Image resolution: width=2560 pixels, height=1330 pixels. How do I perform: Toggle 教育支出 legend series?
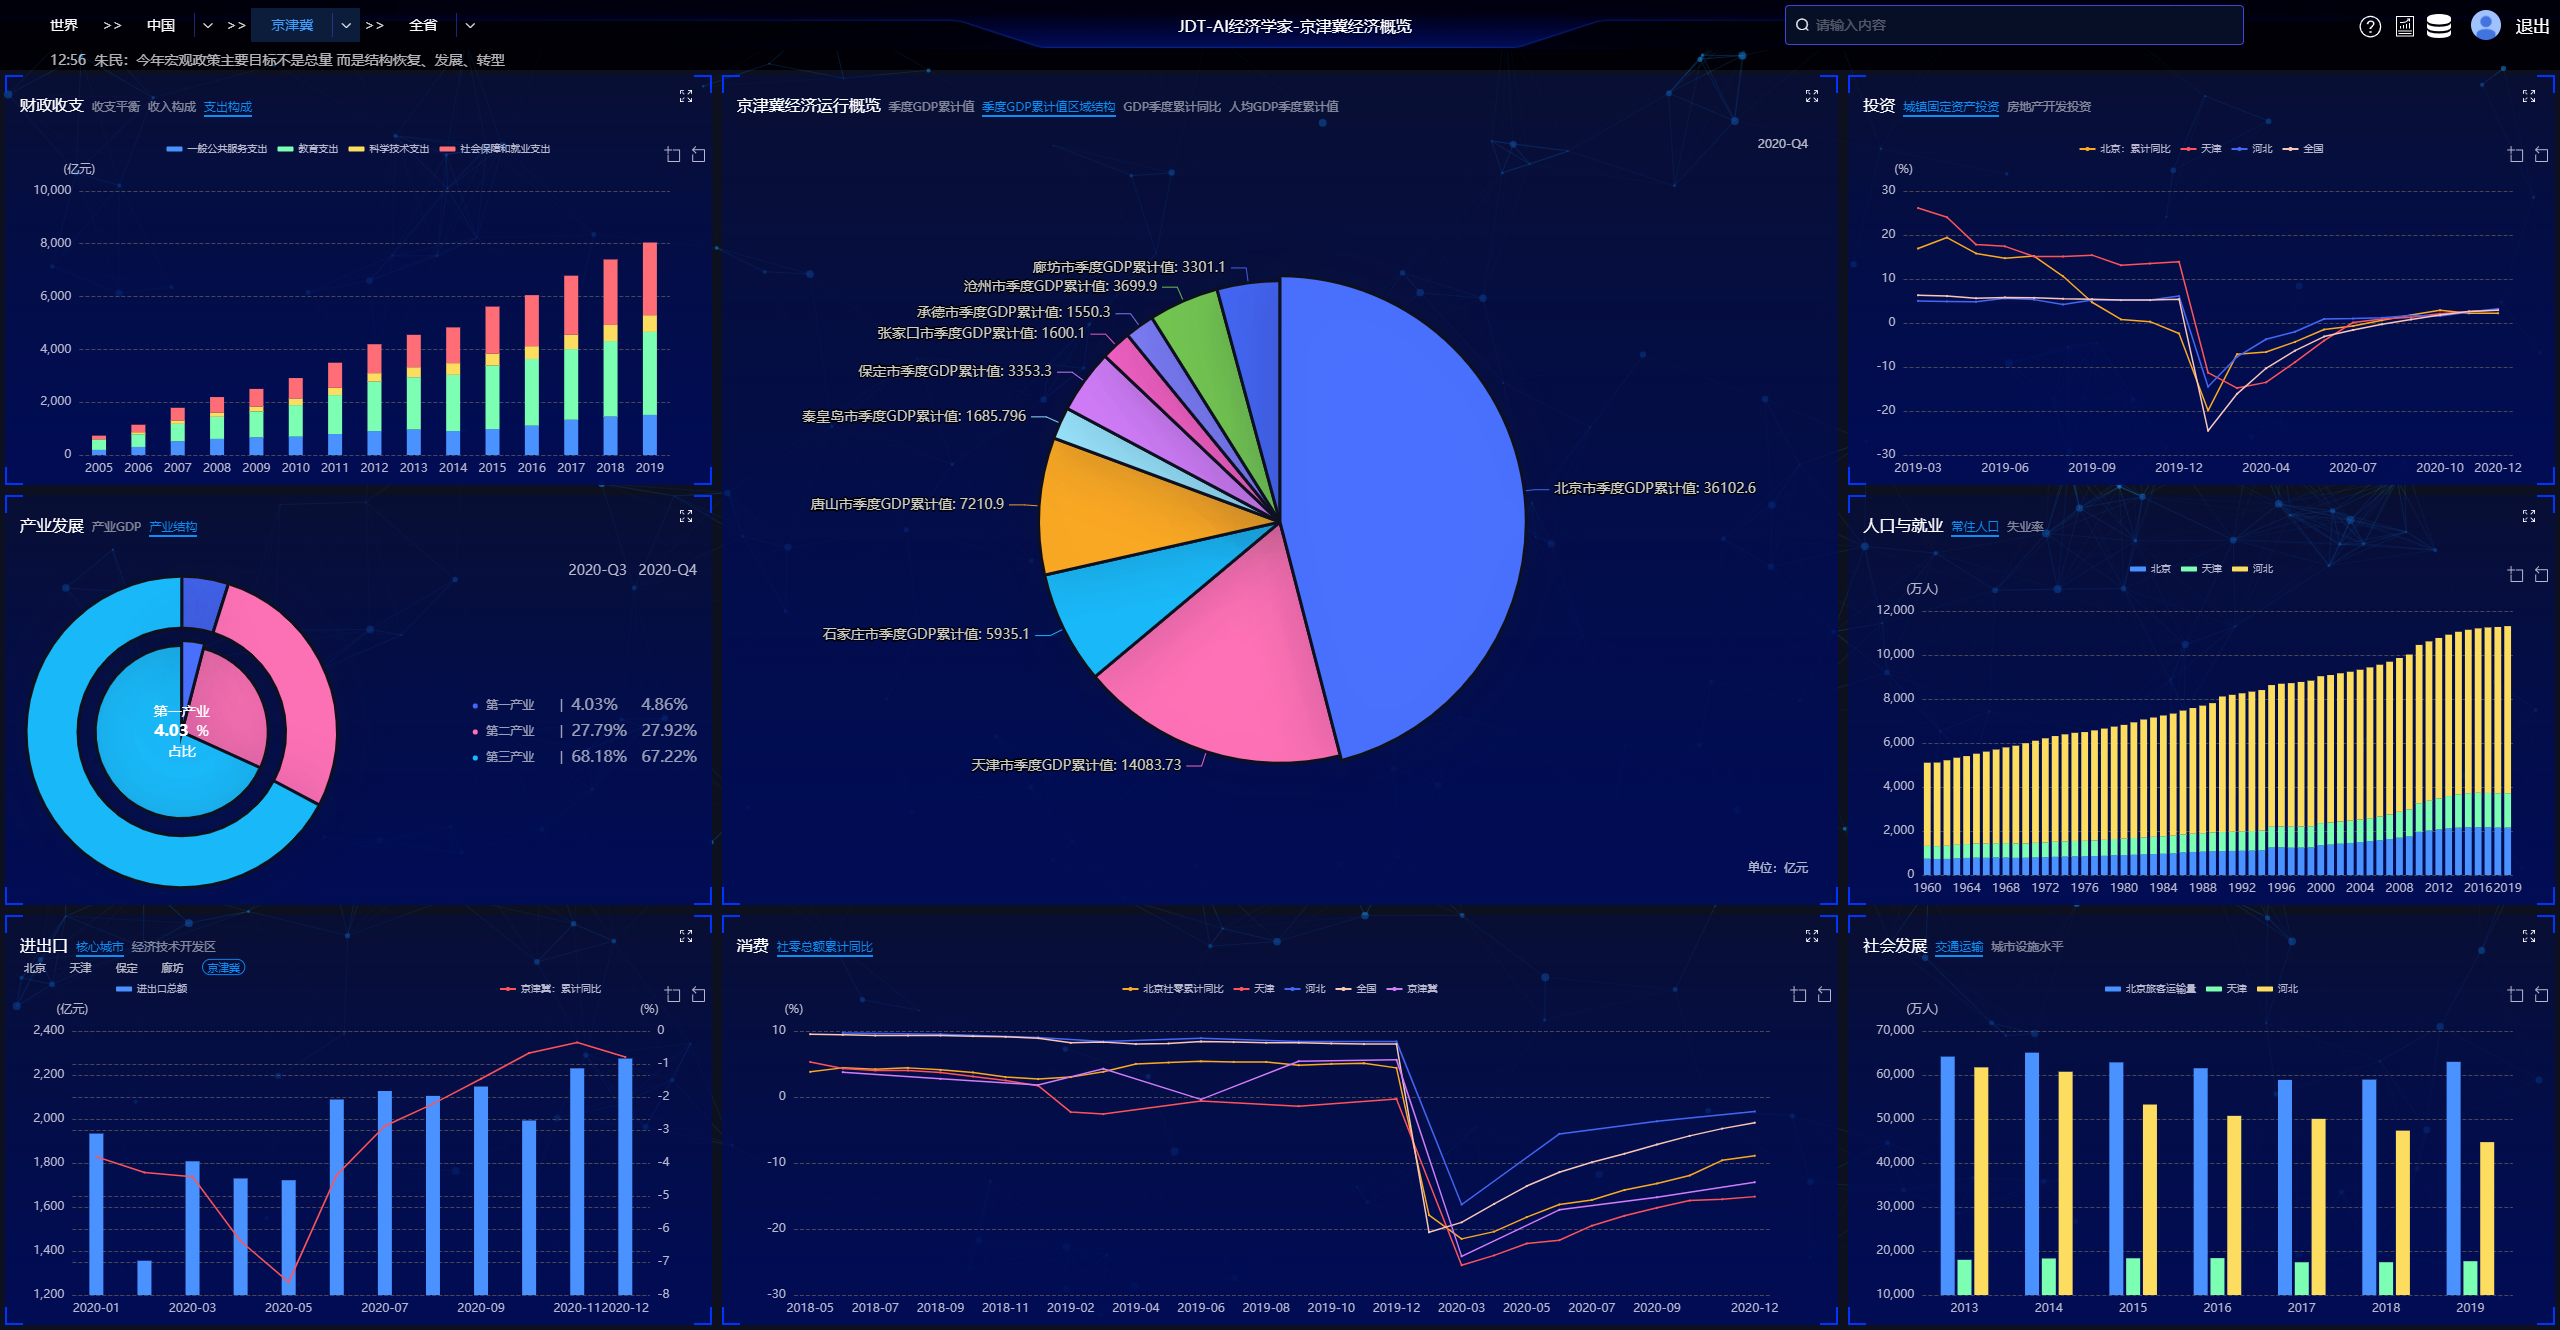click(x=308, y=149)
